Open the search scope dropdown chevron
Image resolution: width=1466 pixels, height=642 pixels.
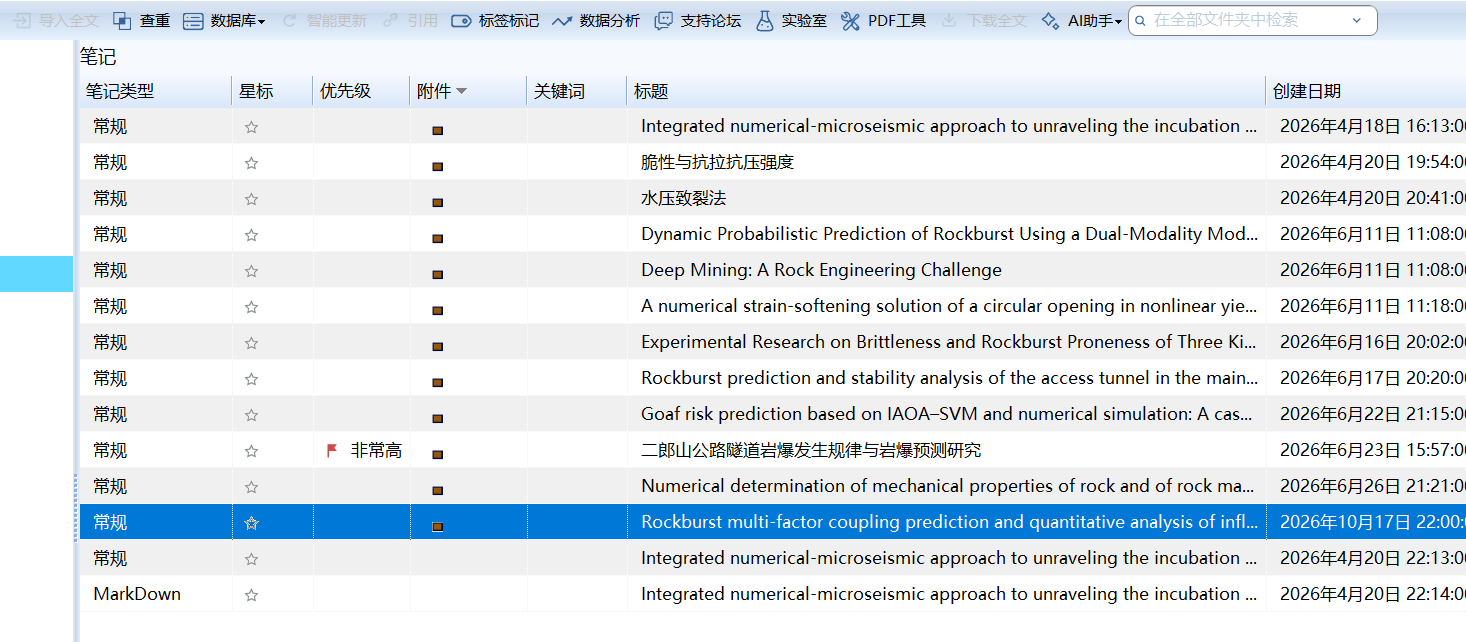(x=1357, y=20)
